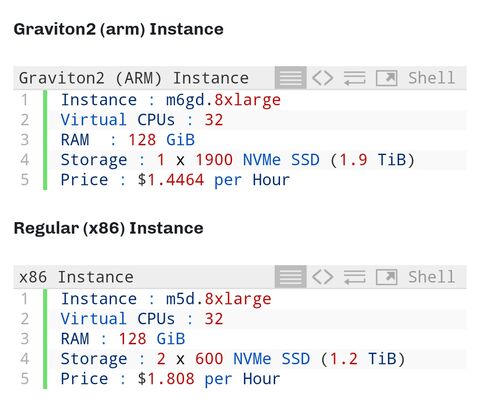480x414 pixels.
Task: Click the 'Regular (x86) Instance' heading
Action: [x=108, y=228]
